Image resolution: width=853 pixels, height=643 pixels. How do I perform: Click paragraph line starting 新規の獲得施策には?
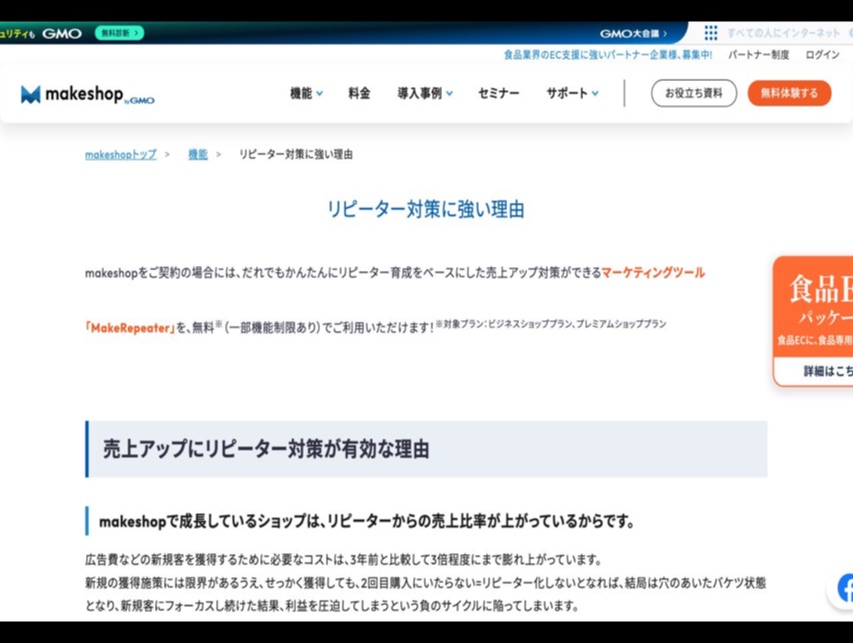(x=425, y=583)
